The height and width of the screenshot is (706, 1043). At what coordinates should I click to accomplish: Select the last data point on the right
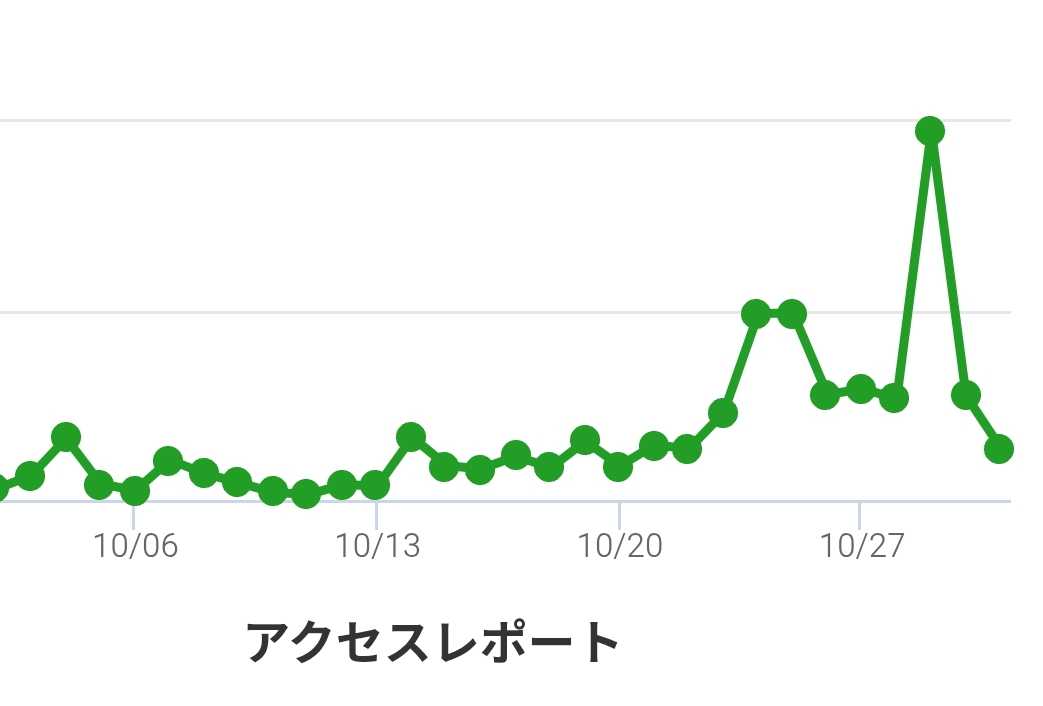pos(999,449)
